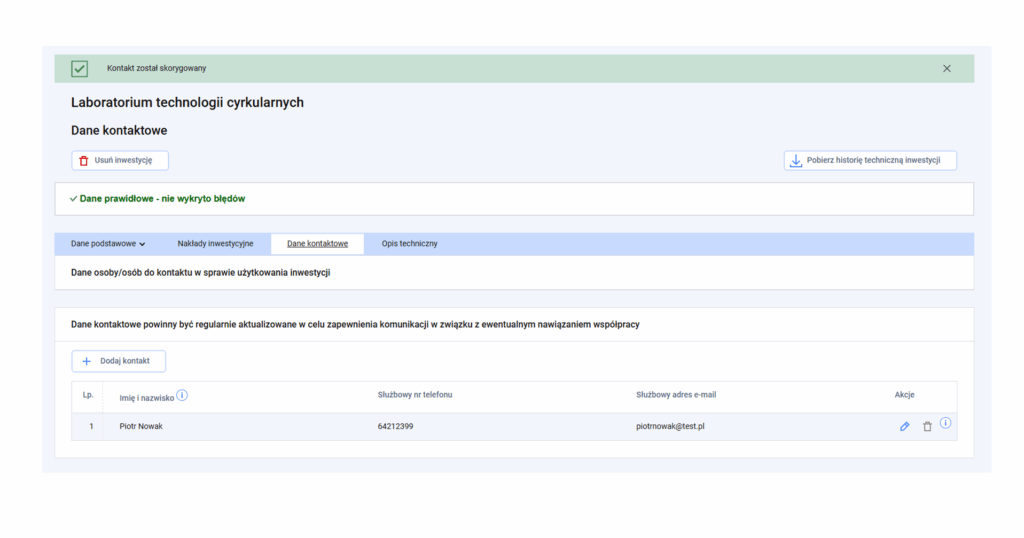Click the 'Lp.' column header

[88, 395]
